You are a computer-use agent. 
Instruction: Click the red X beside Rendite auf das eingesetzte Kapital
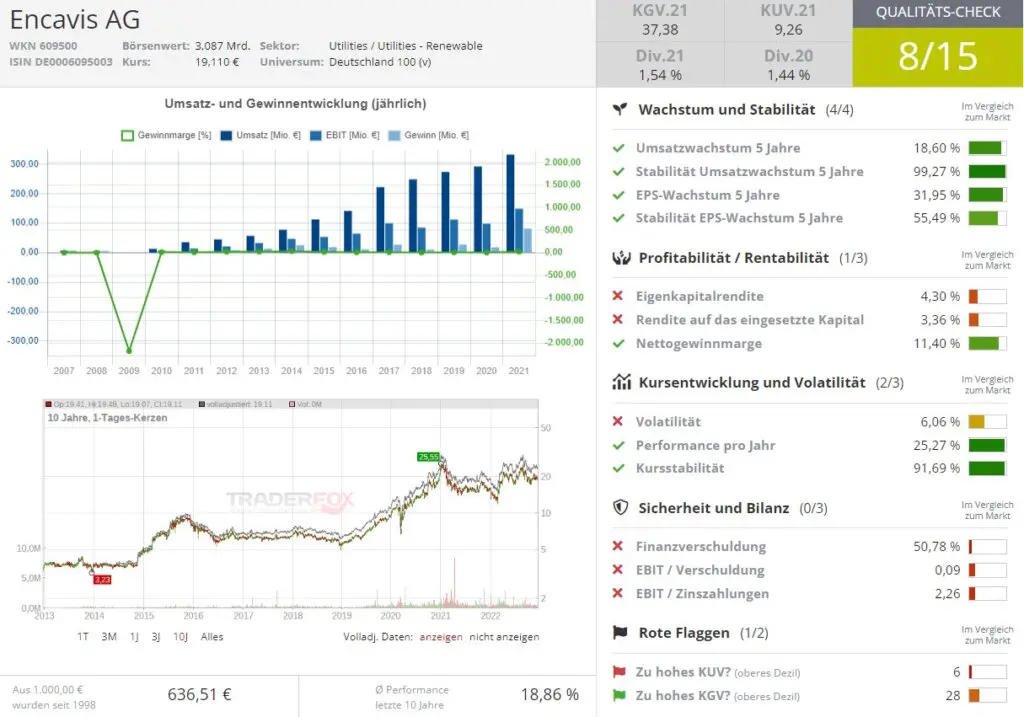(x=618, y=319)
